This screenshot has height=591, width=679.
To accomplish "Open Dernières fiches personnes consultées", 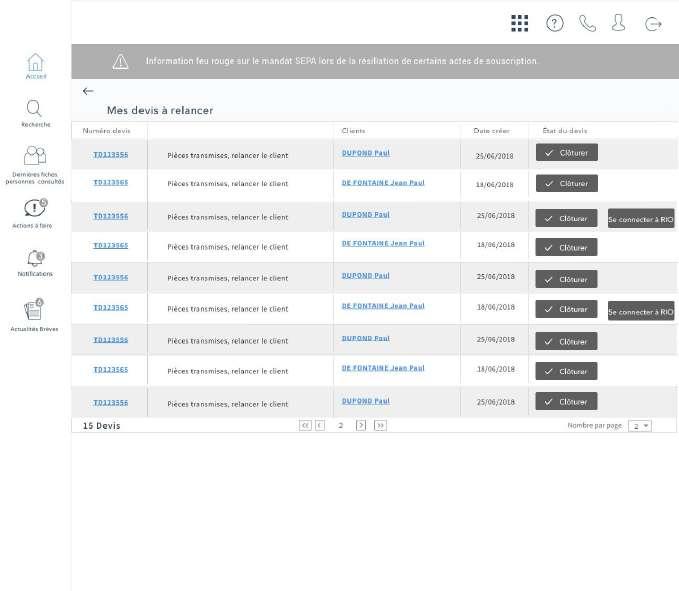I will tap(35, 165).
